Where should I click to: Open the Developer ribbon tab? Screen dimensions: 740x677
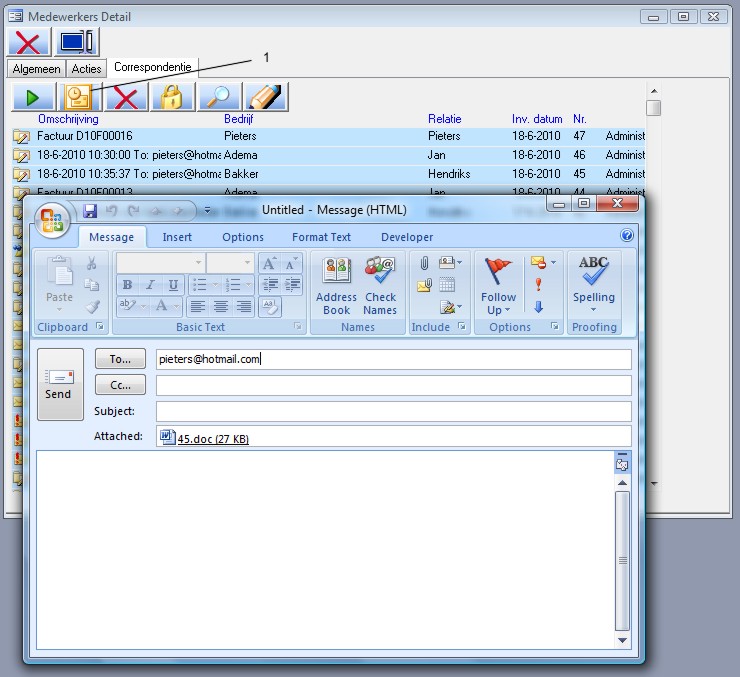point(407,237)
